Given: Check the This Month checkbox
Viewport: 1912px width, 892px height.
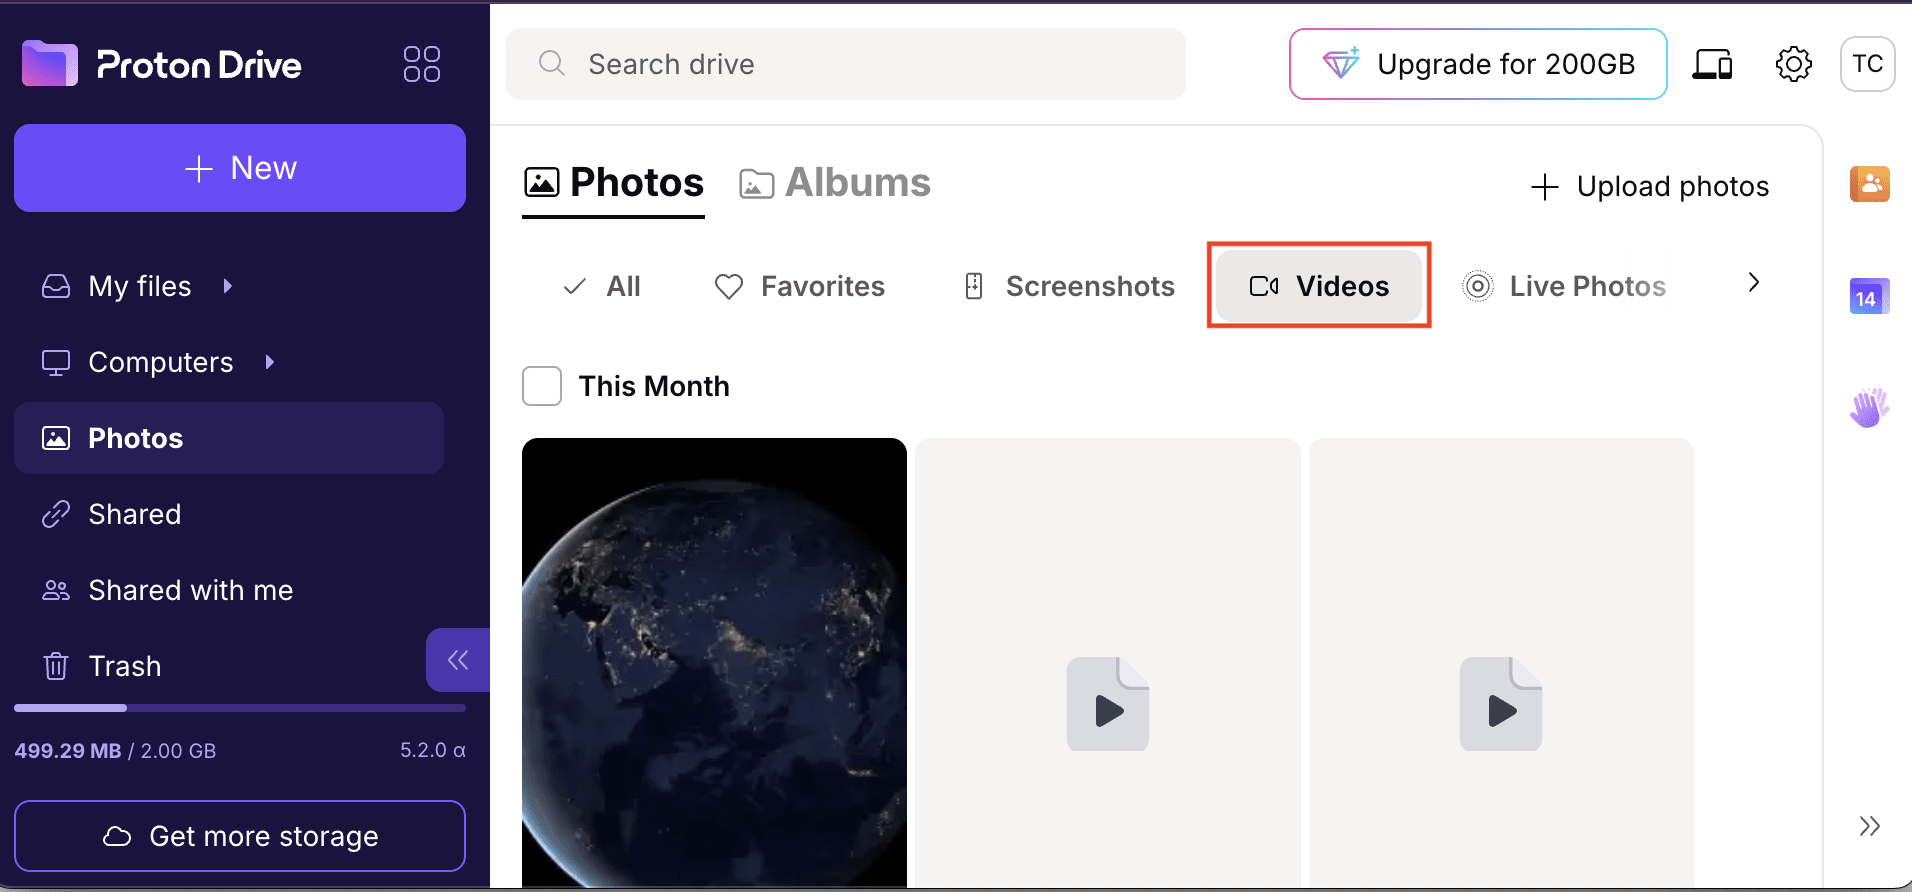Looking at the screenshot, I should click(x=542, y=386).
